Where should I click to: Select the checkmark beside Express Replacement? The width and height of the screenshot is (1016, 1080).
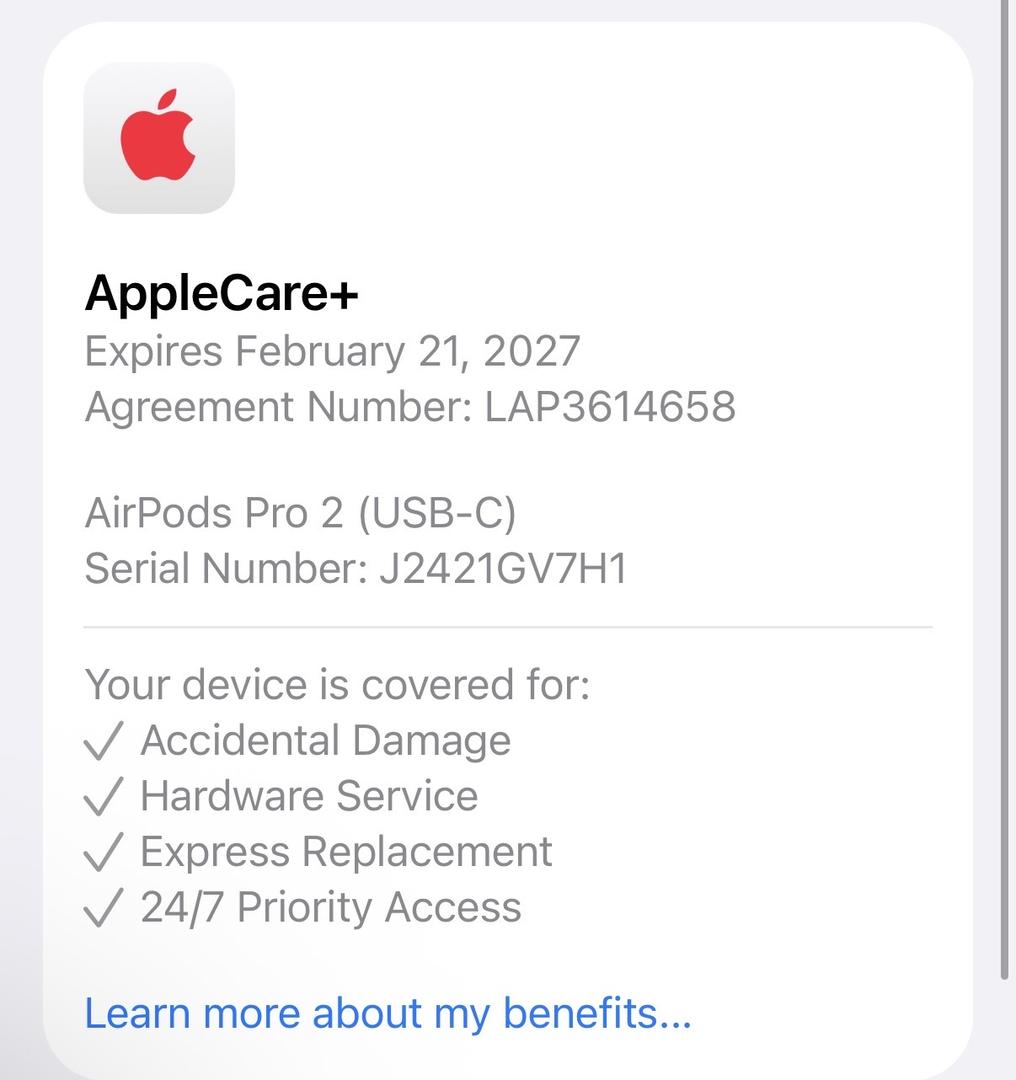tap(104, 854)
